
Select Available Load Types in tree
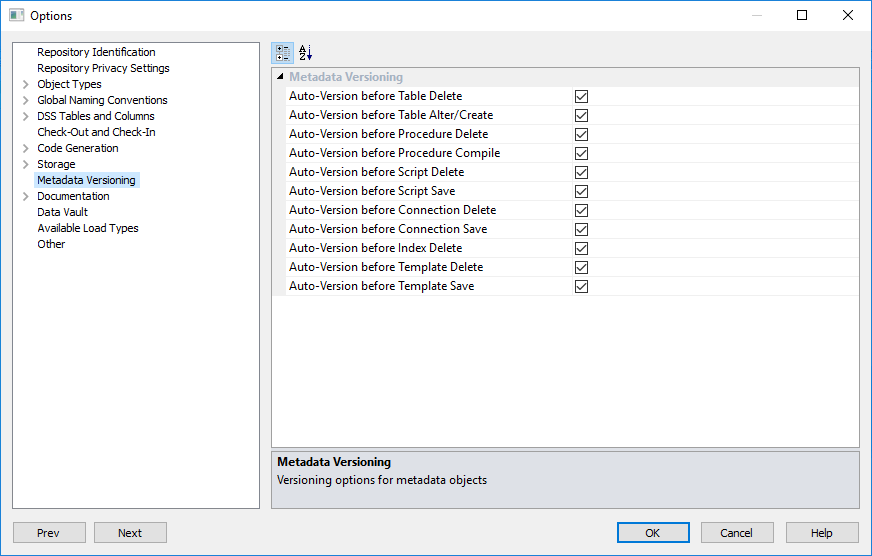coord(88,228)
